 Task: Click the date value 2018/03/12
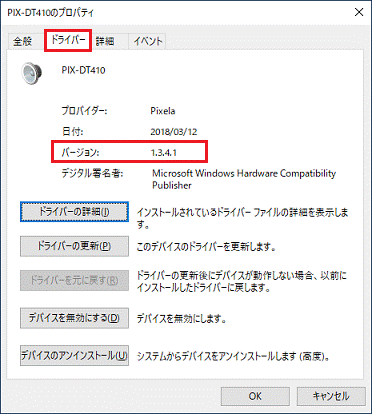coord(174,132)
